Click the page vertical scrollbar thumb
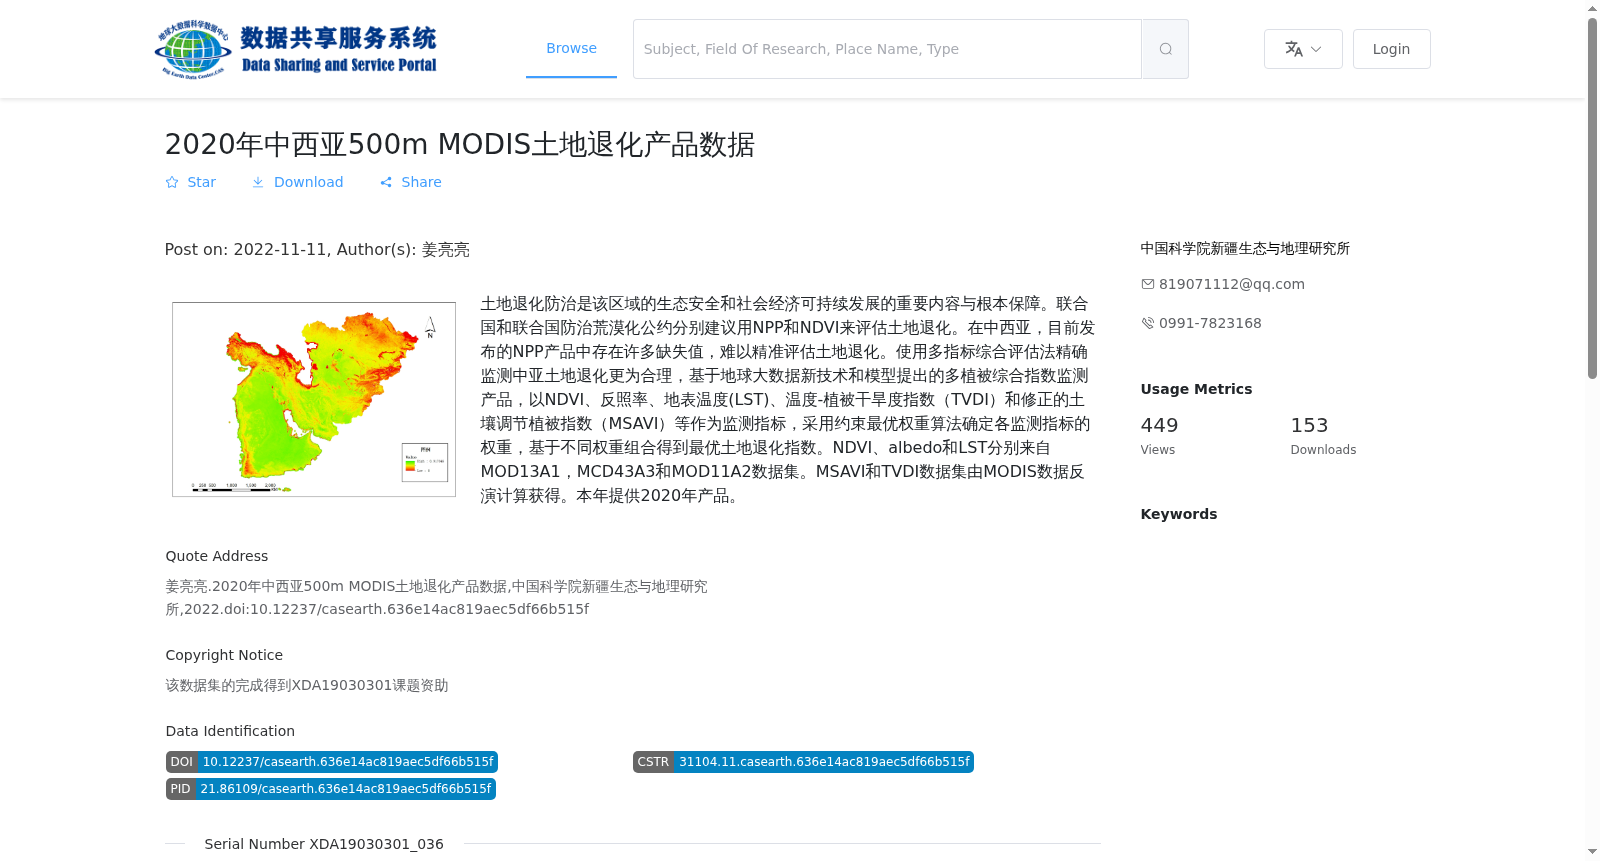The width and height of the screenshot is (1600, 861). pos(1592,198)
